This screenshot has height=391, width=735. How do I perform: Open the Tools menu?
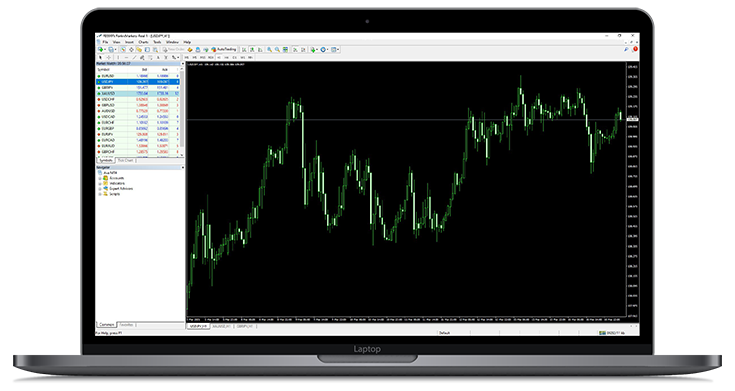tap(157, 42)
